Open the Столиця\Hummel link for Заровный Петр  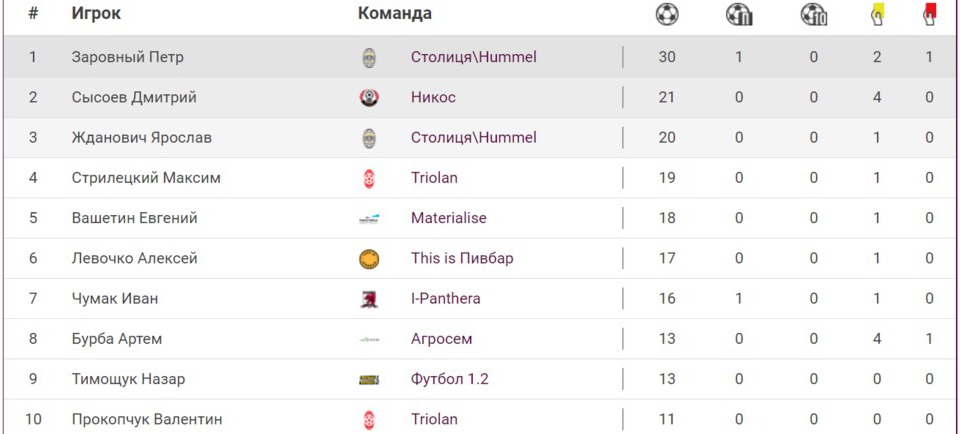tap(473, 57)
